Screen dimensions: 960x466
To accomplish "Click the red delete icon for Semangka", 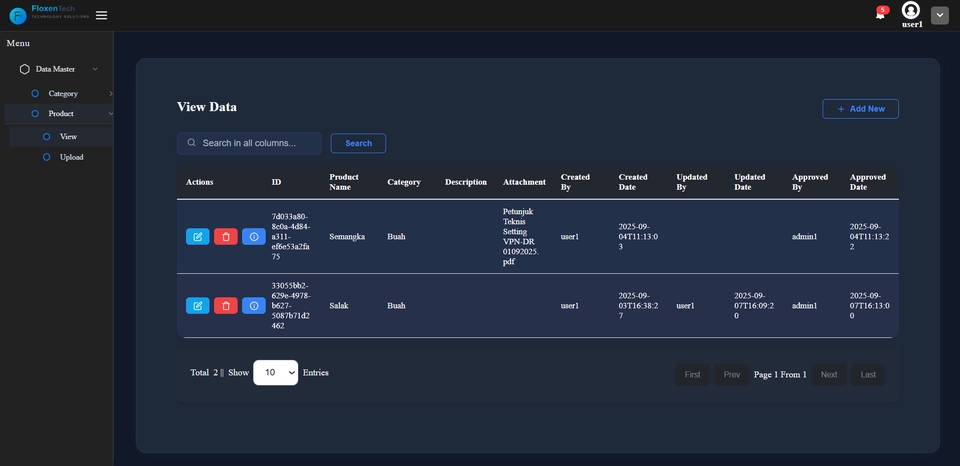I will coord(226,237).
